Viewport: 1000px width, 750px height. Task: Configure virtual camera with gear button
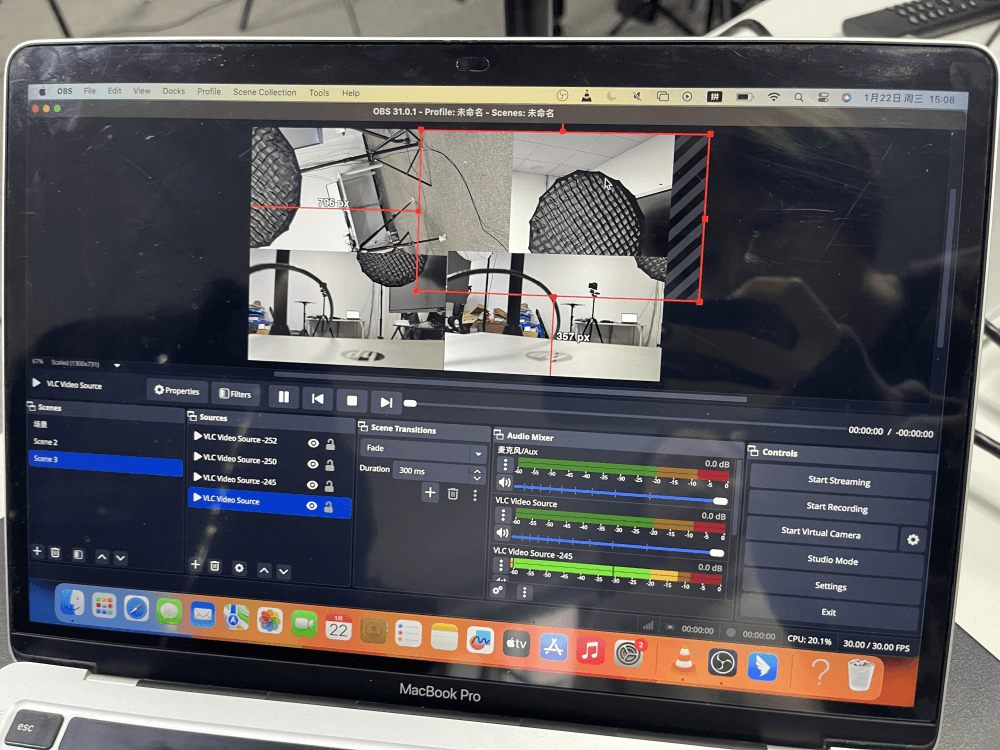[913, 540]
